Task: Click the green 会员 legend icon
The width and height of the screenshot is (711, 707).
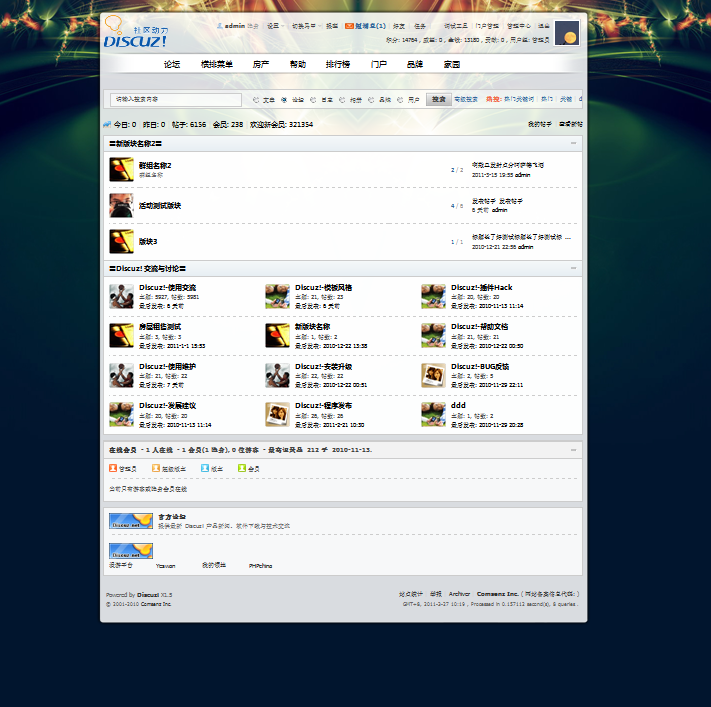Action: (x=242, y=468)
